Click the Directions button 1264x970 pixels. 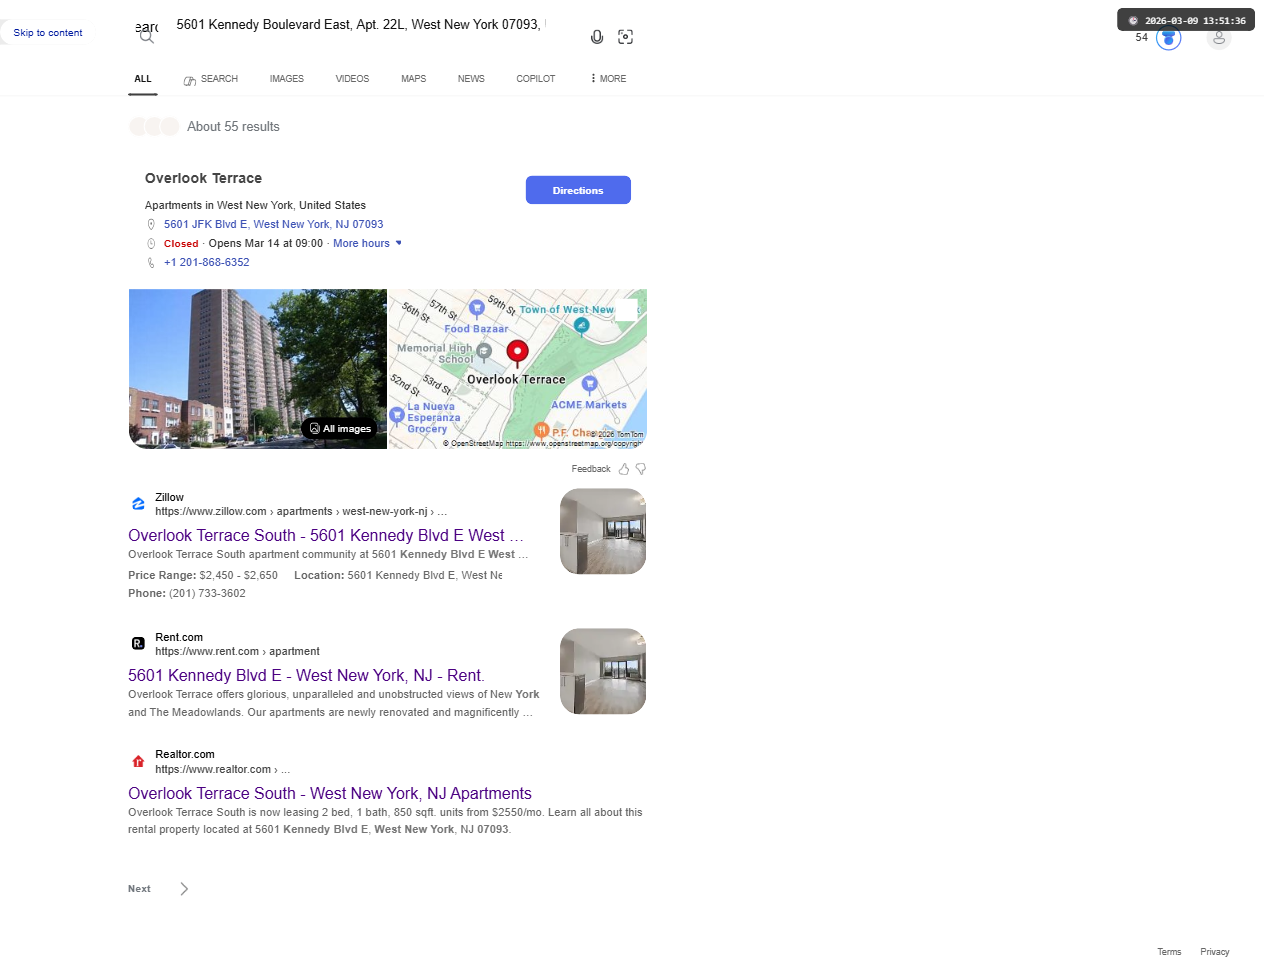[x=578, y=190]
